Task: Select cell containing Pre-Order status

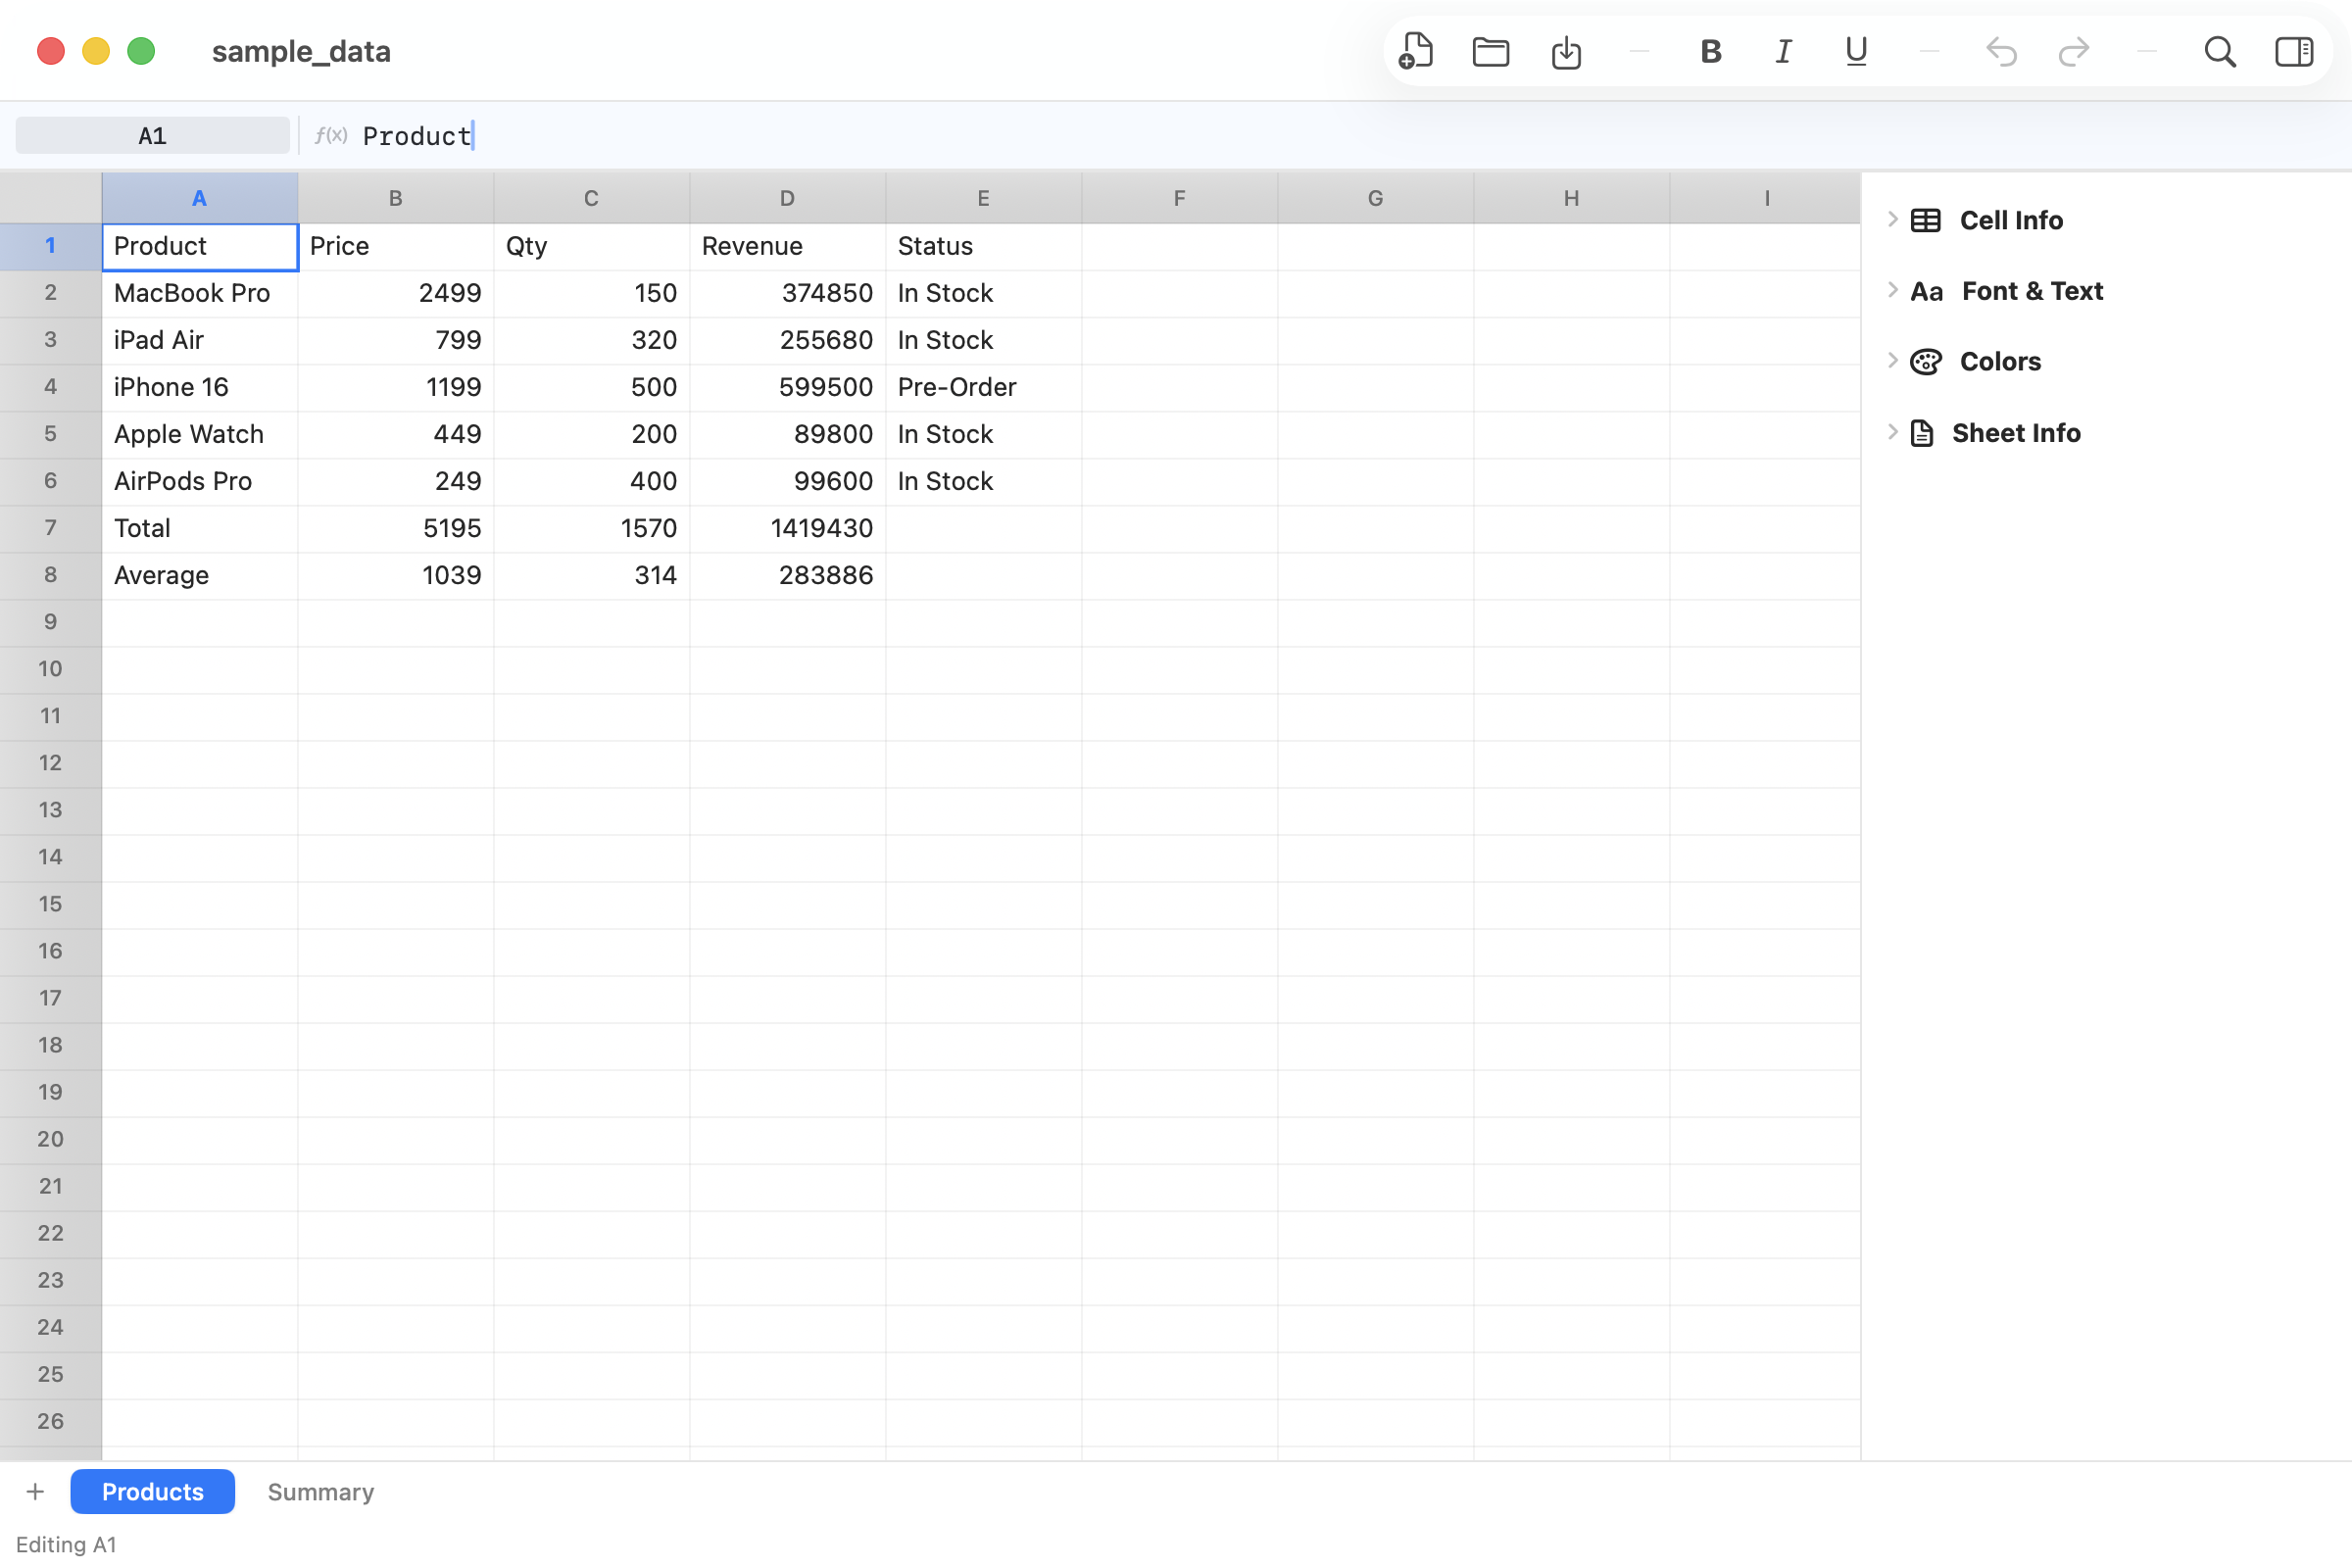Action: 982,387
